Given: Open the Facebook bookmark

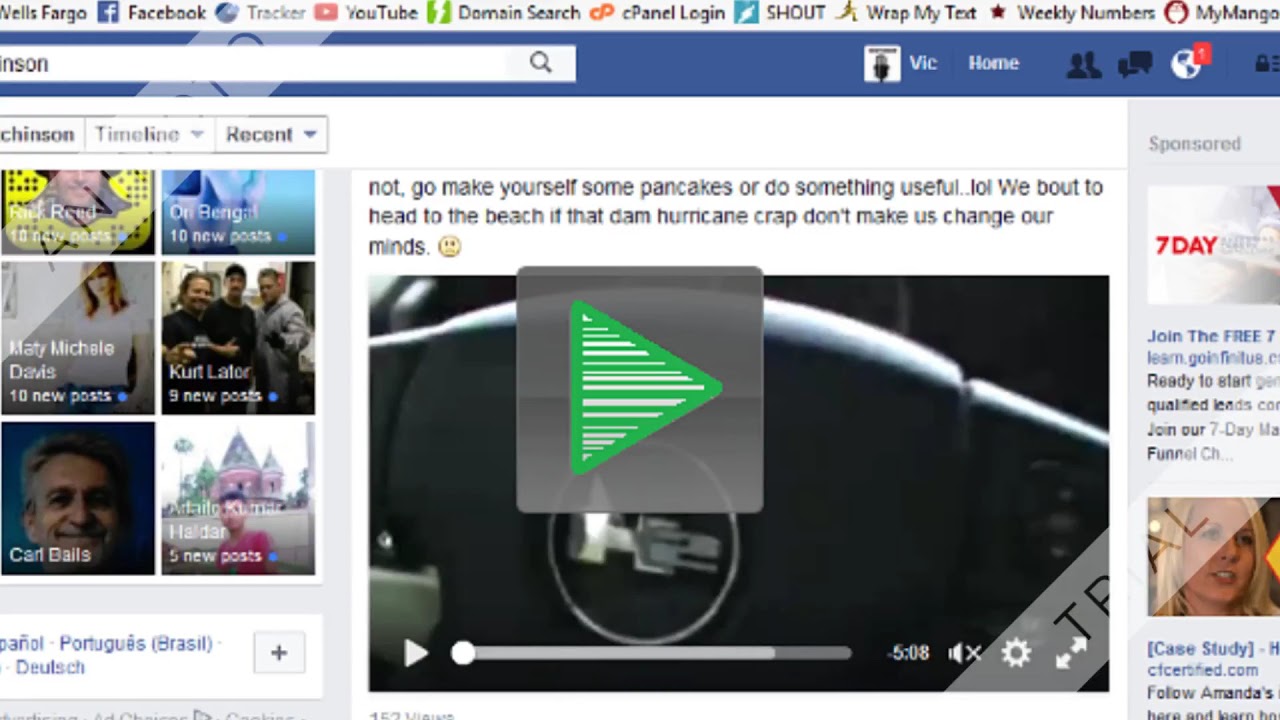Looking at the screenshot, I should coord(151,13).
